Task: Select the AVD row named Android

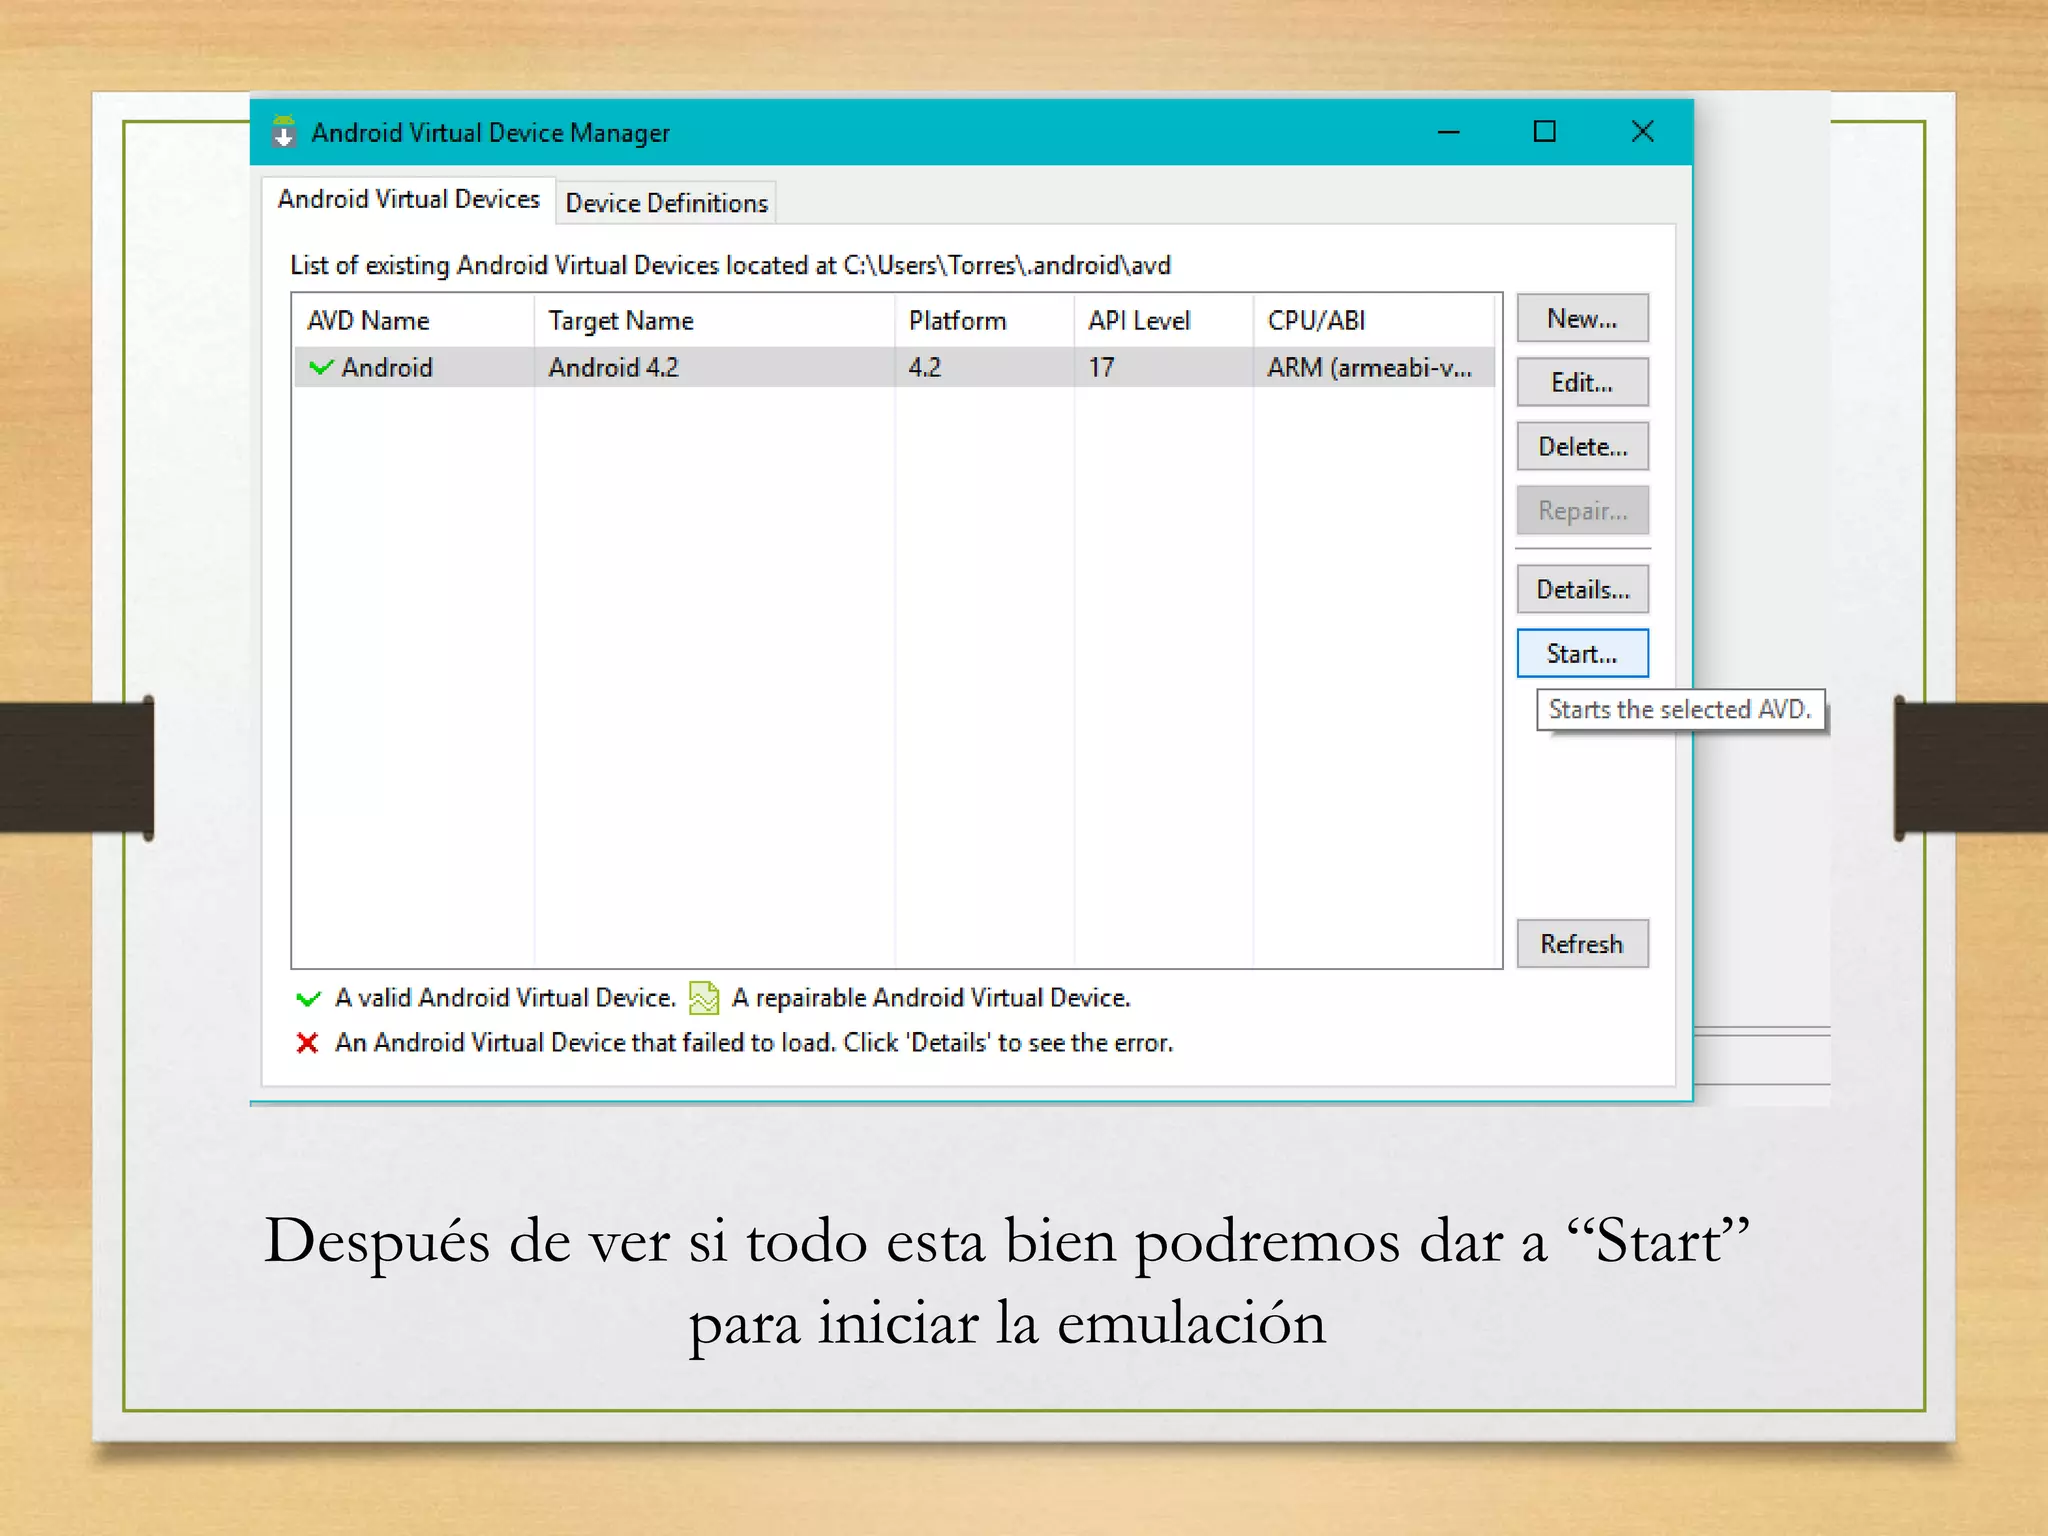Action: click(x=894, y=367)
